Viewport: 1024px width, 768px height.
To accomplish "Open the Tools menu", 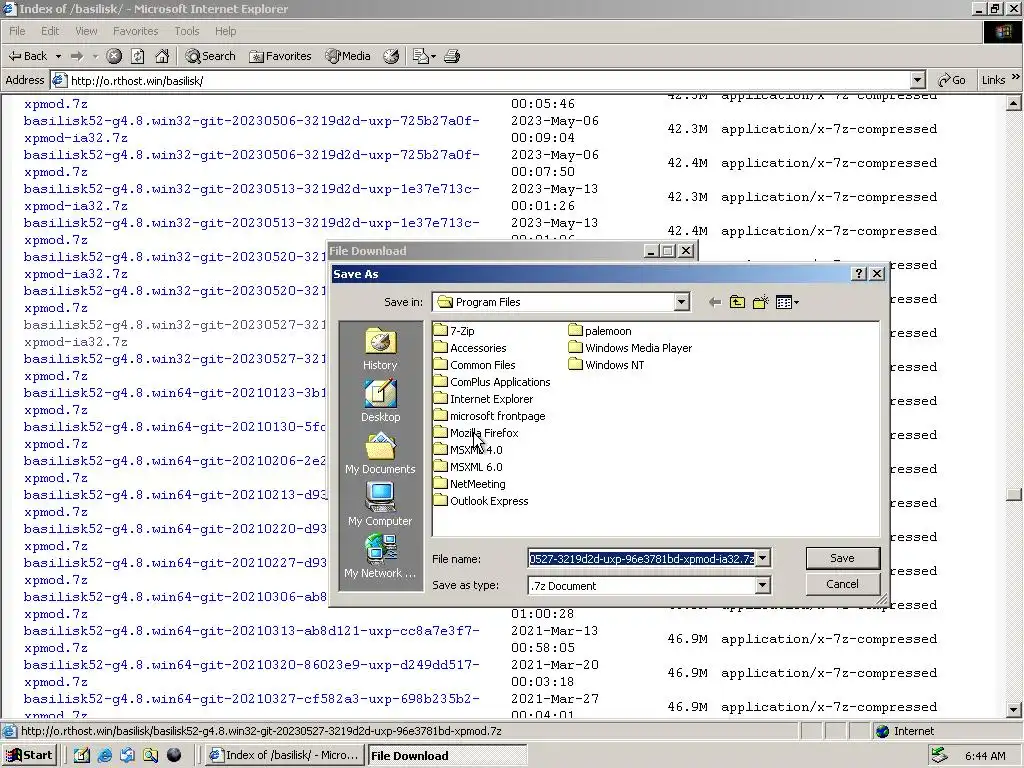I will (187, 31).
